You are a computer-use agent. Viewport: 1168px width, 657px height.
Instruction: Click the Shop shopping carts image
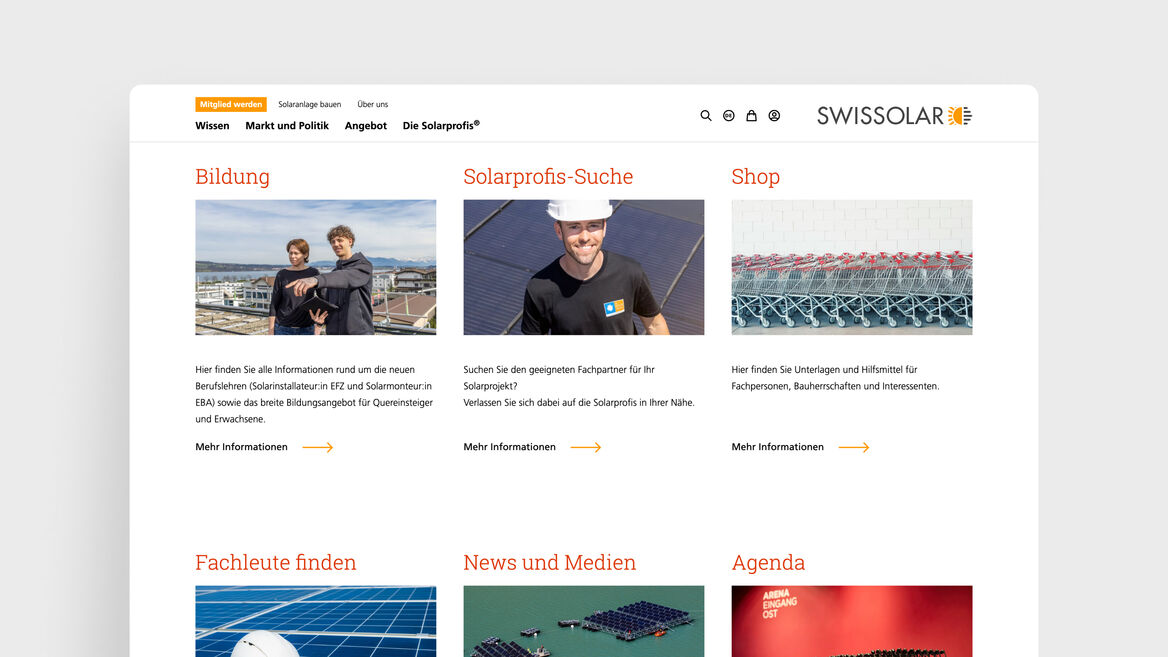click(x=852, y=267)
